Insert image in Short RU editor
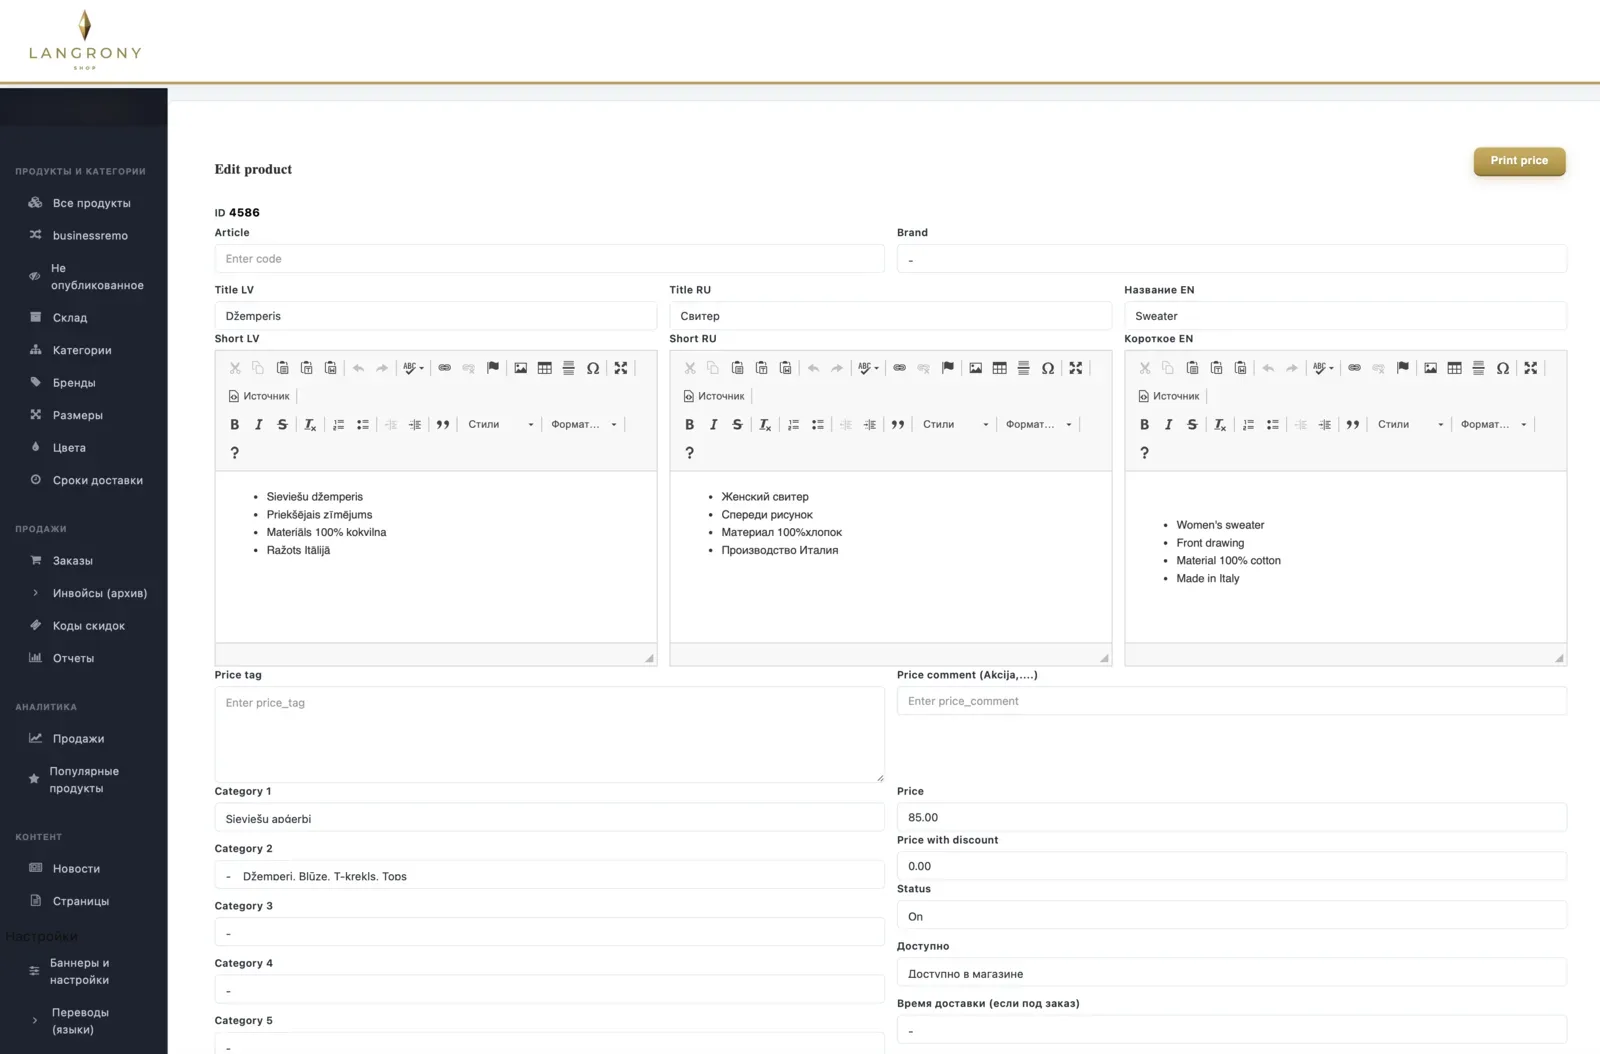1600x1054 pixels. [976, 368]
